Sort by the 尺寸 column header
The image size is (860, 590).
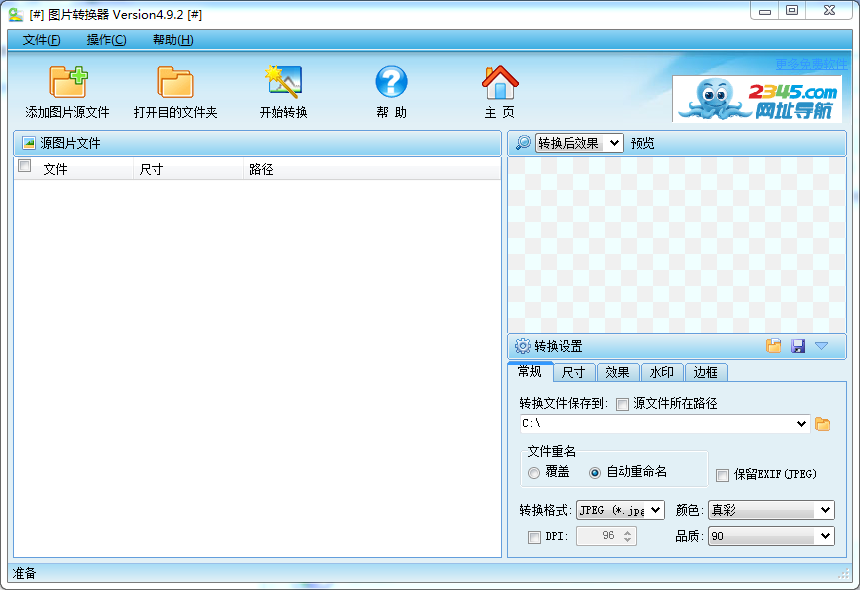[188, 169]
